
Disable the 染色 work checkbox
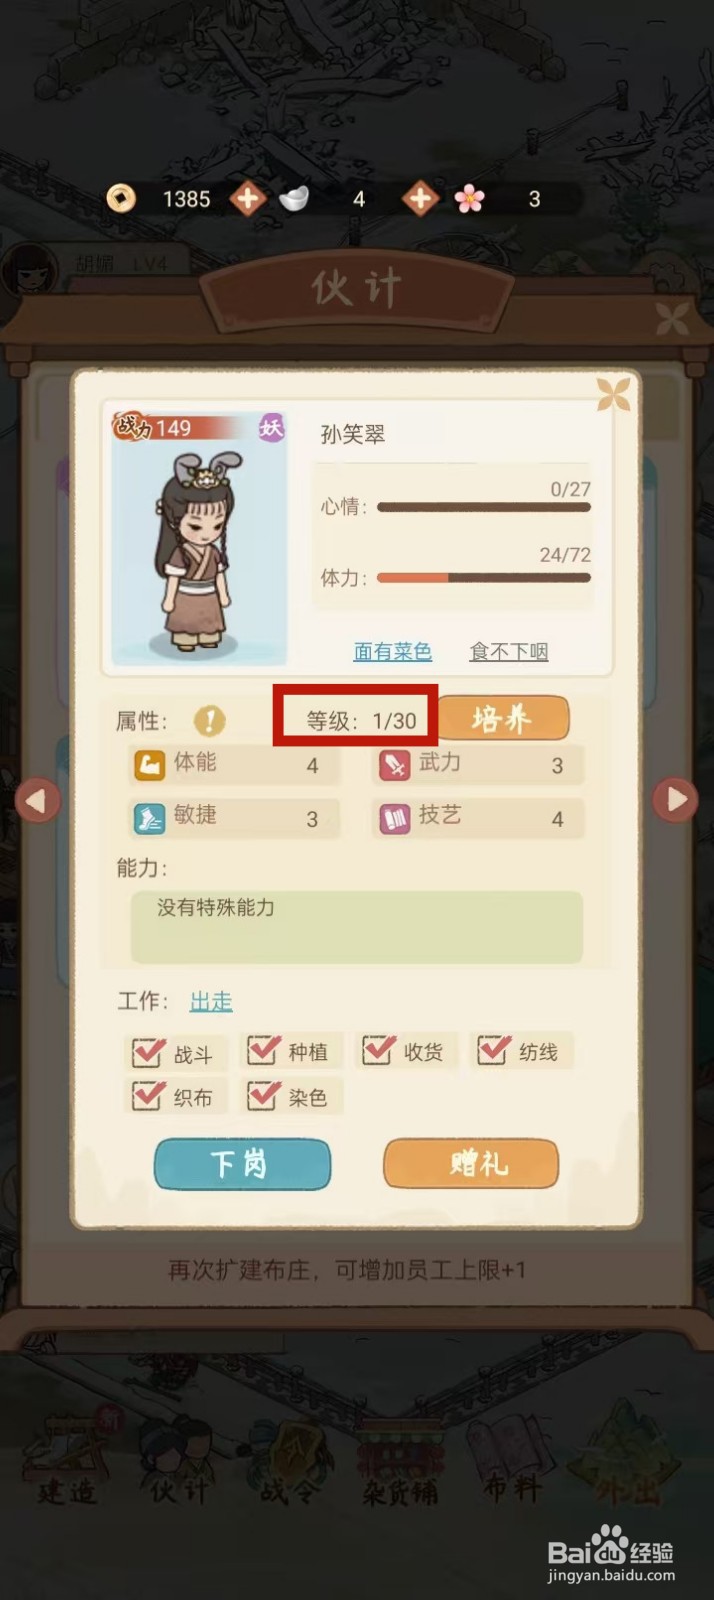263,1095
